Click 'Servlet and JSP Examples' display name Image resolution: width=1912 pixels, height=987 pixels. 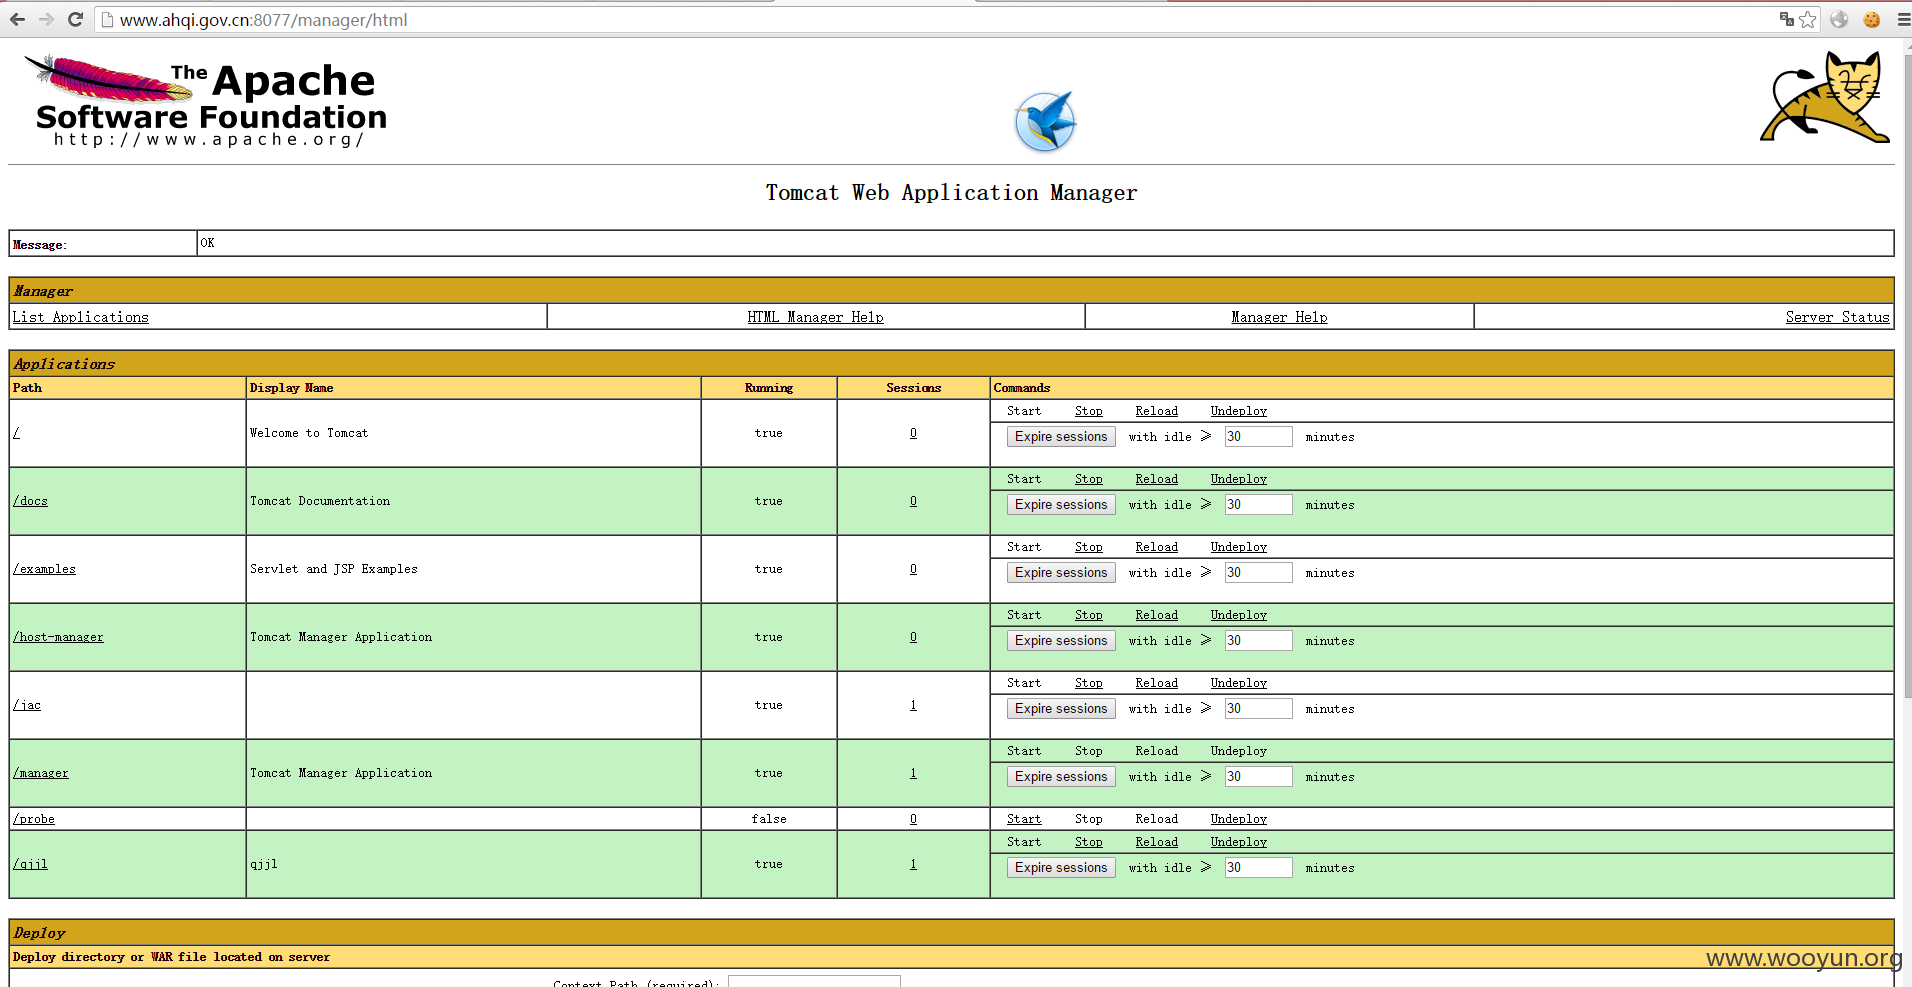tap(334, 569)
